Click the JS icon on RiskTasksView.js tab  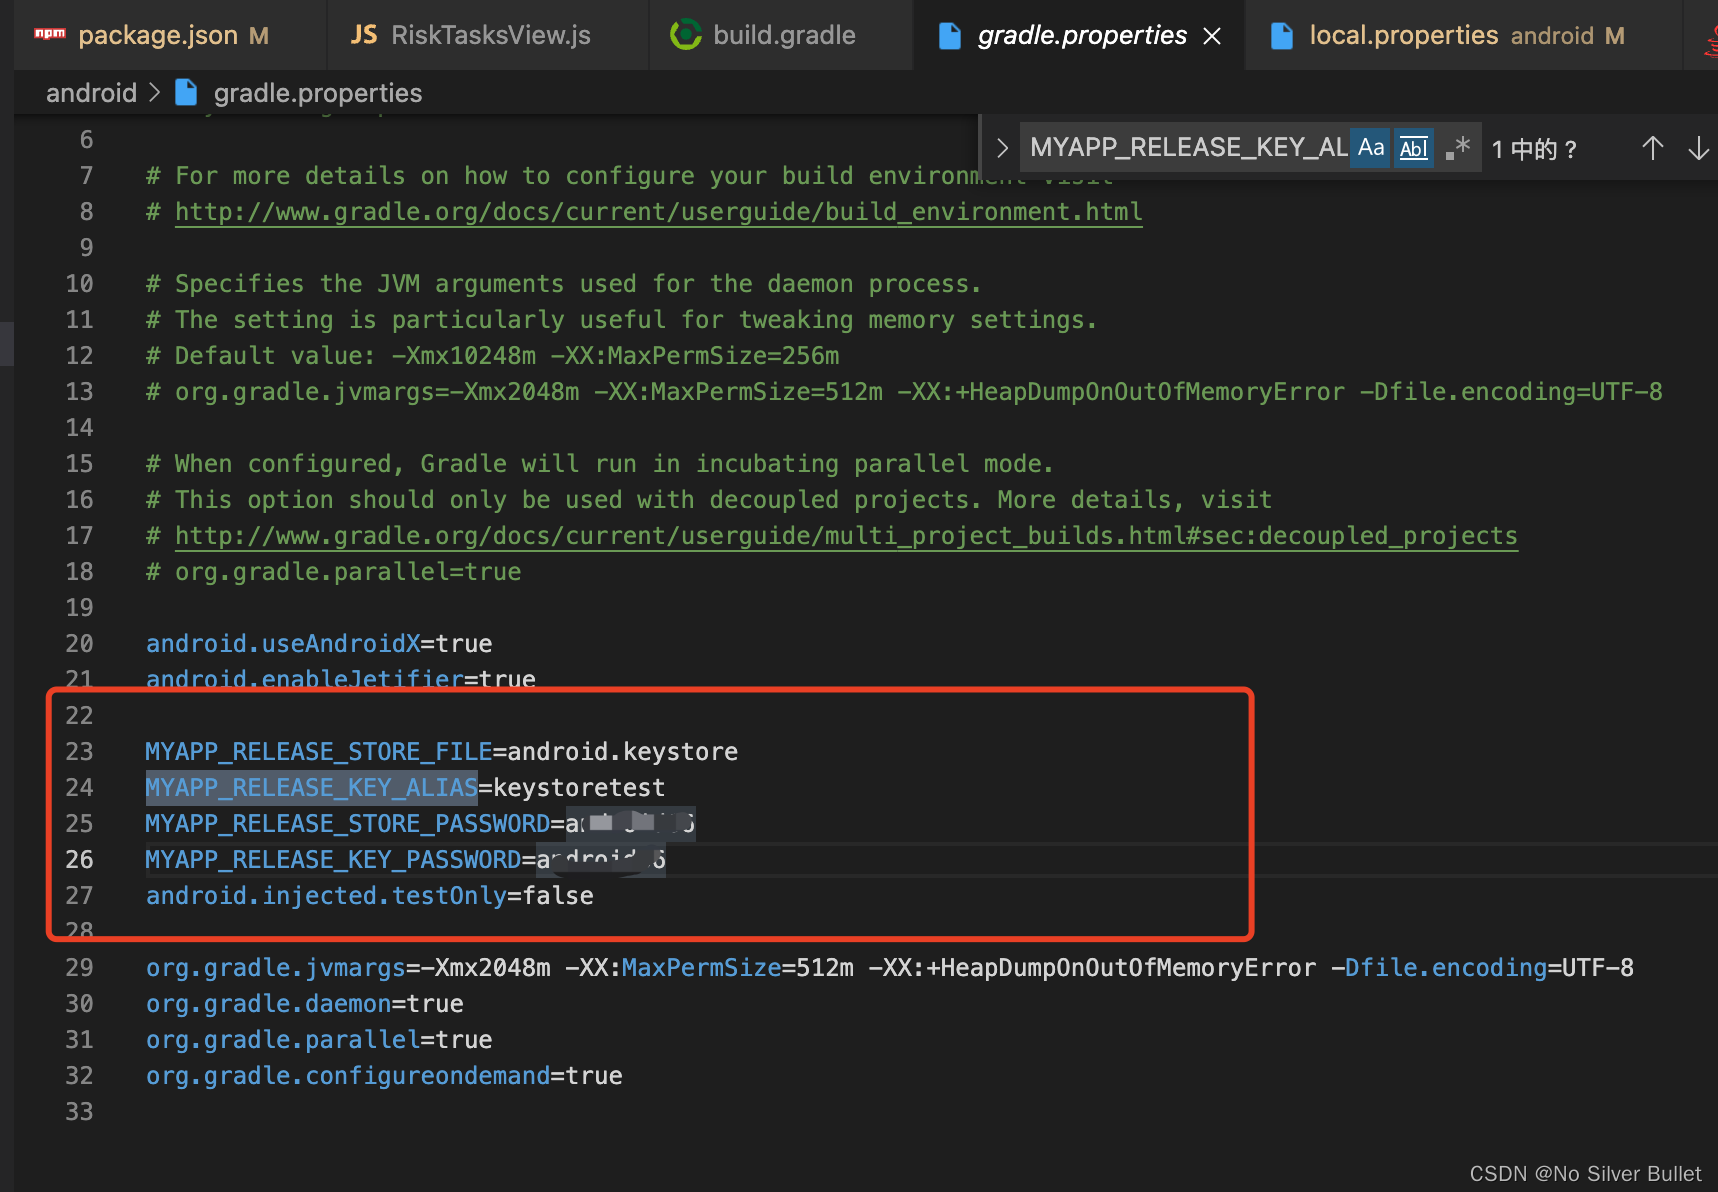pos(364,34)
